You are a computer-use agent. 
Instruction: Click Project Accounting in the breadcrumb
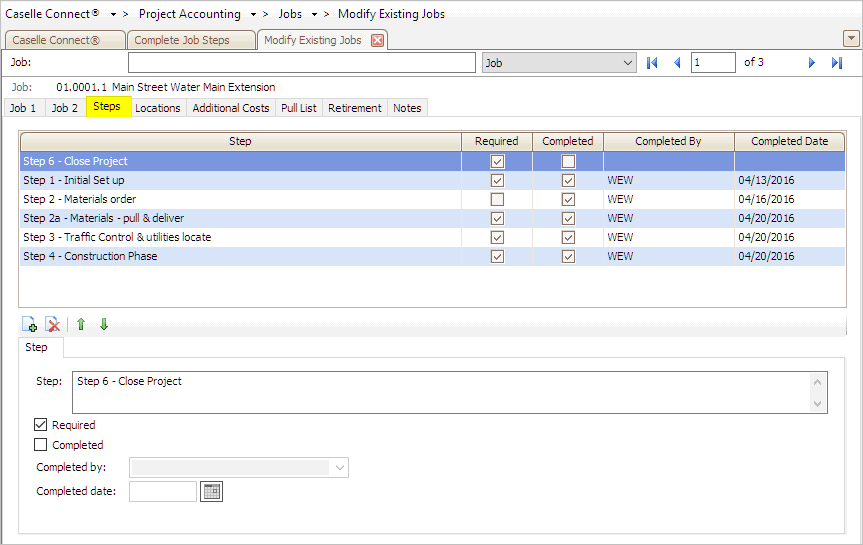click(189, 14)
